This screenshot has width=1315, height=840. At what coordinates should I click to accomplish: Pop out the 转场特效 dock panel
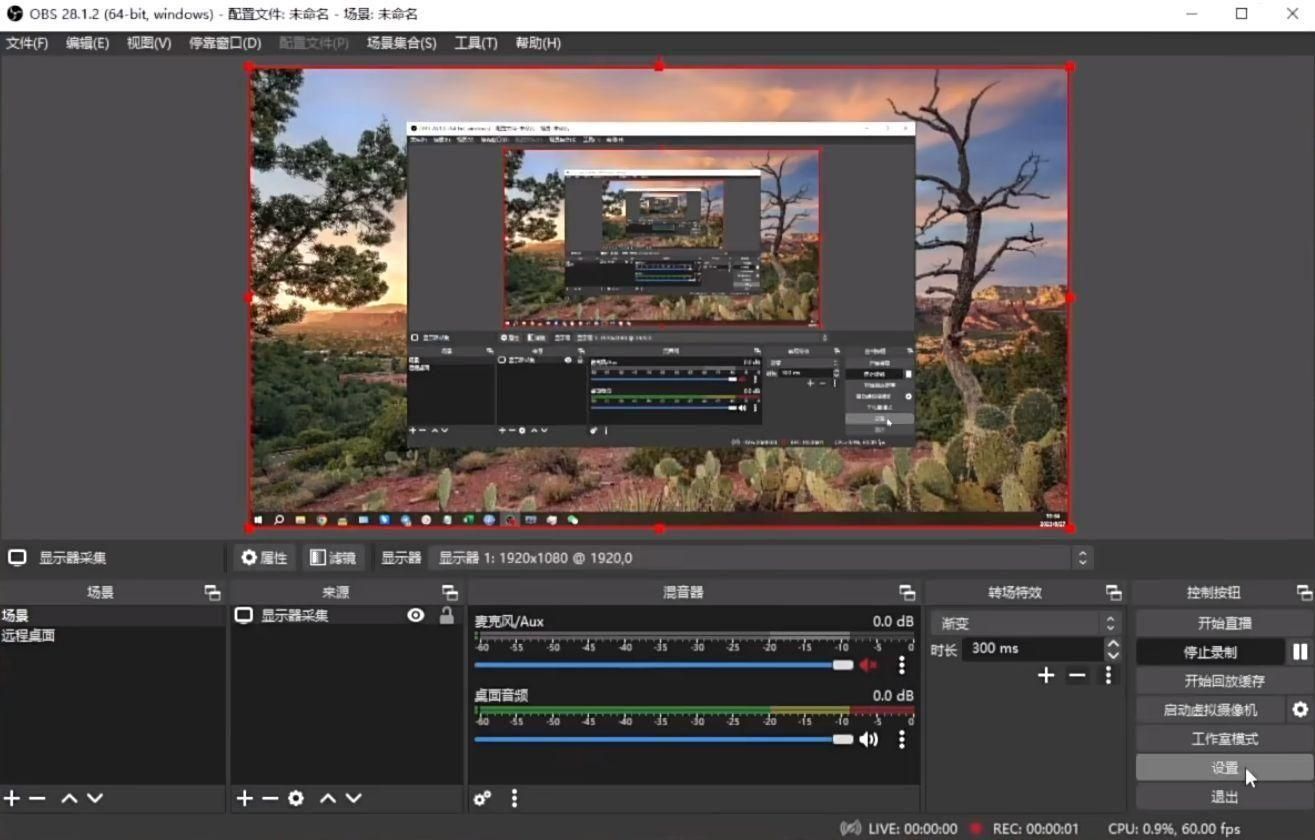1113,593
